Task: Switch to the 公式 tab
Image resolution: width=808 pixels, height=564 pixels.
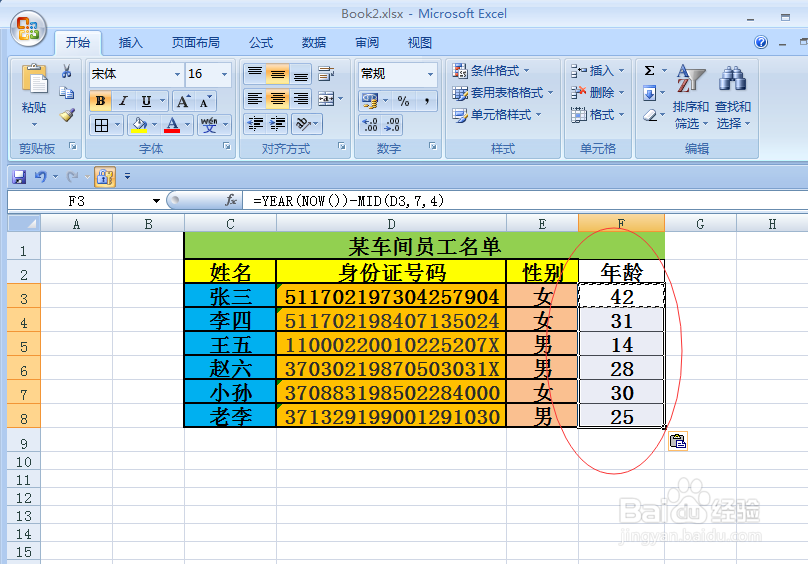Action: (x=261, y=43)
